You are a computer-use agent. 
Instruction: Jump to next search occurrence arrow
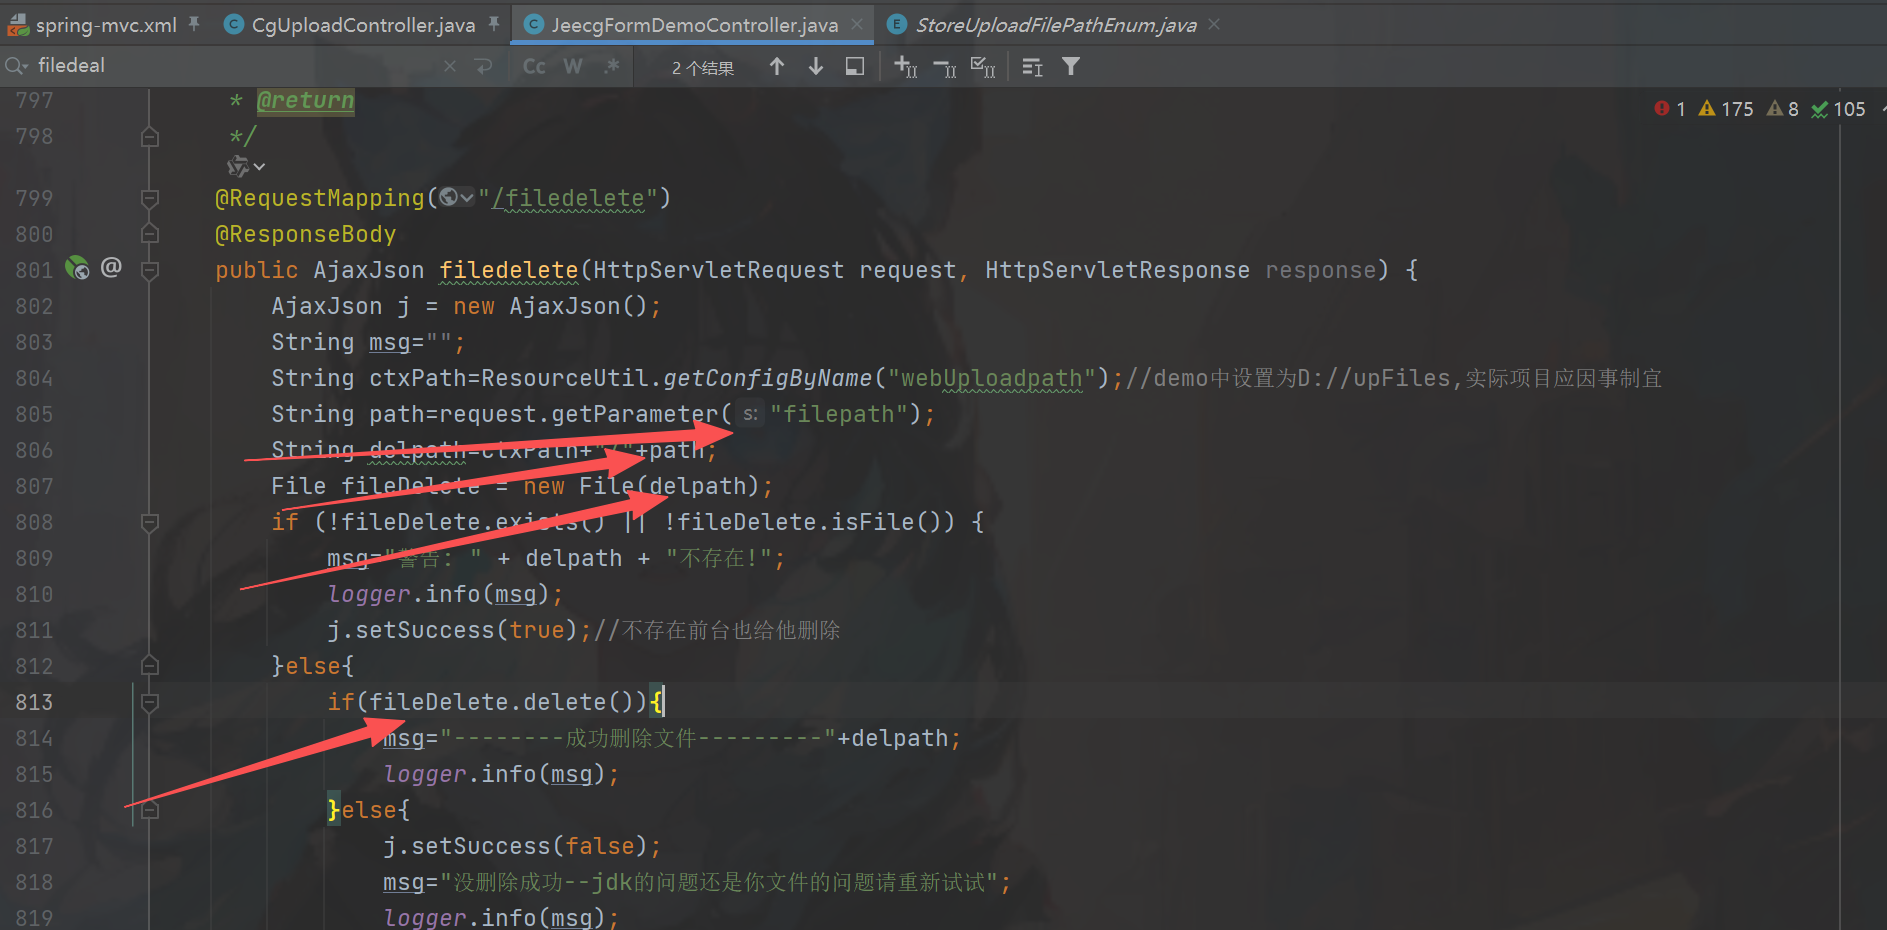coord(816,66)
